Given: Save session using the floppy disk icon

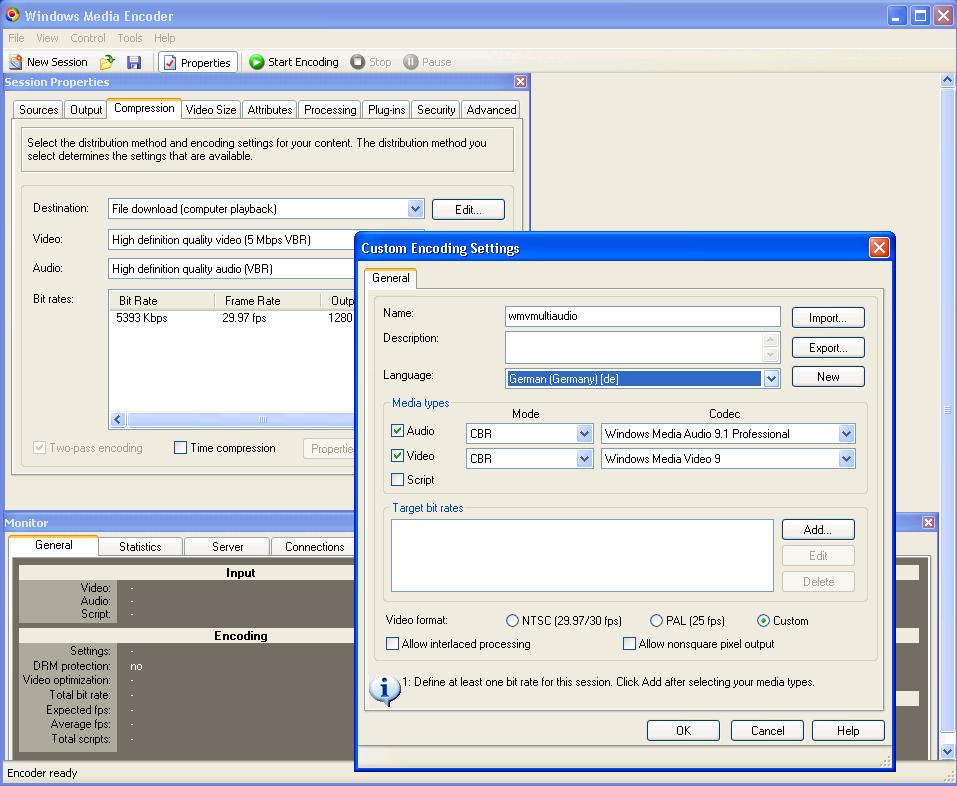Looking at the screenshot, I should pos(134,62).
